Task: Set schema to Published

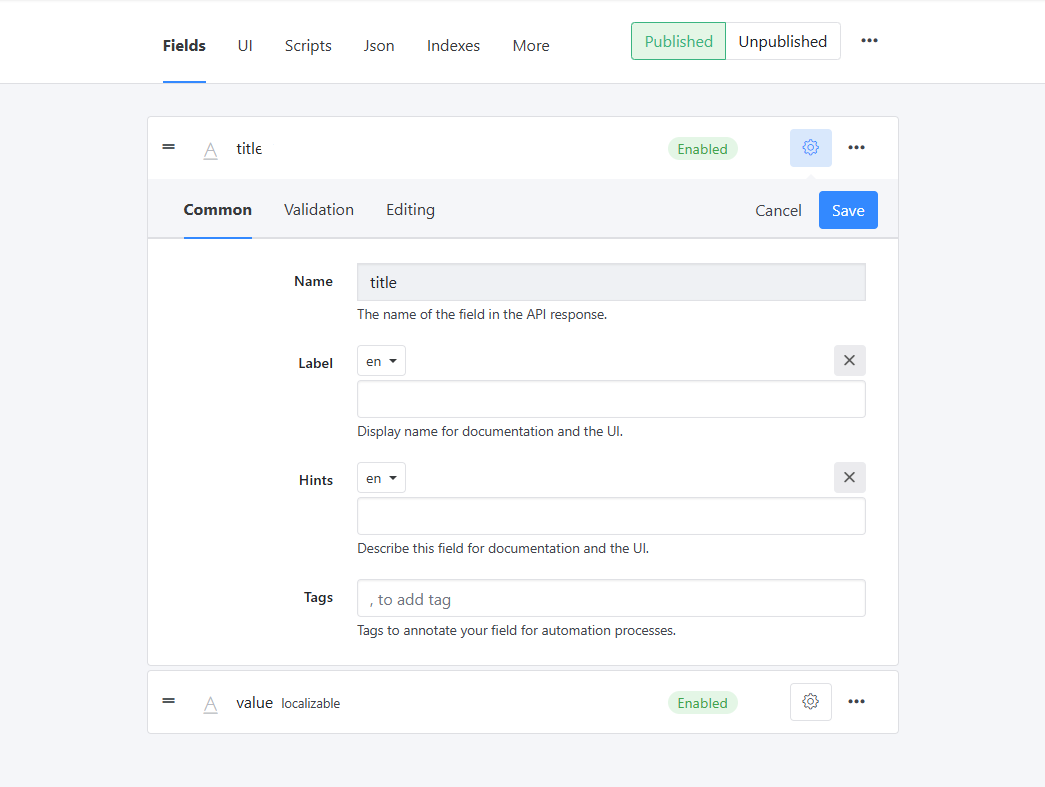Action: coord(678,41)
